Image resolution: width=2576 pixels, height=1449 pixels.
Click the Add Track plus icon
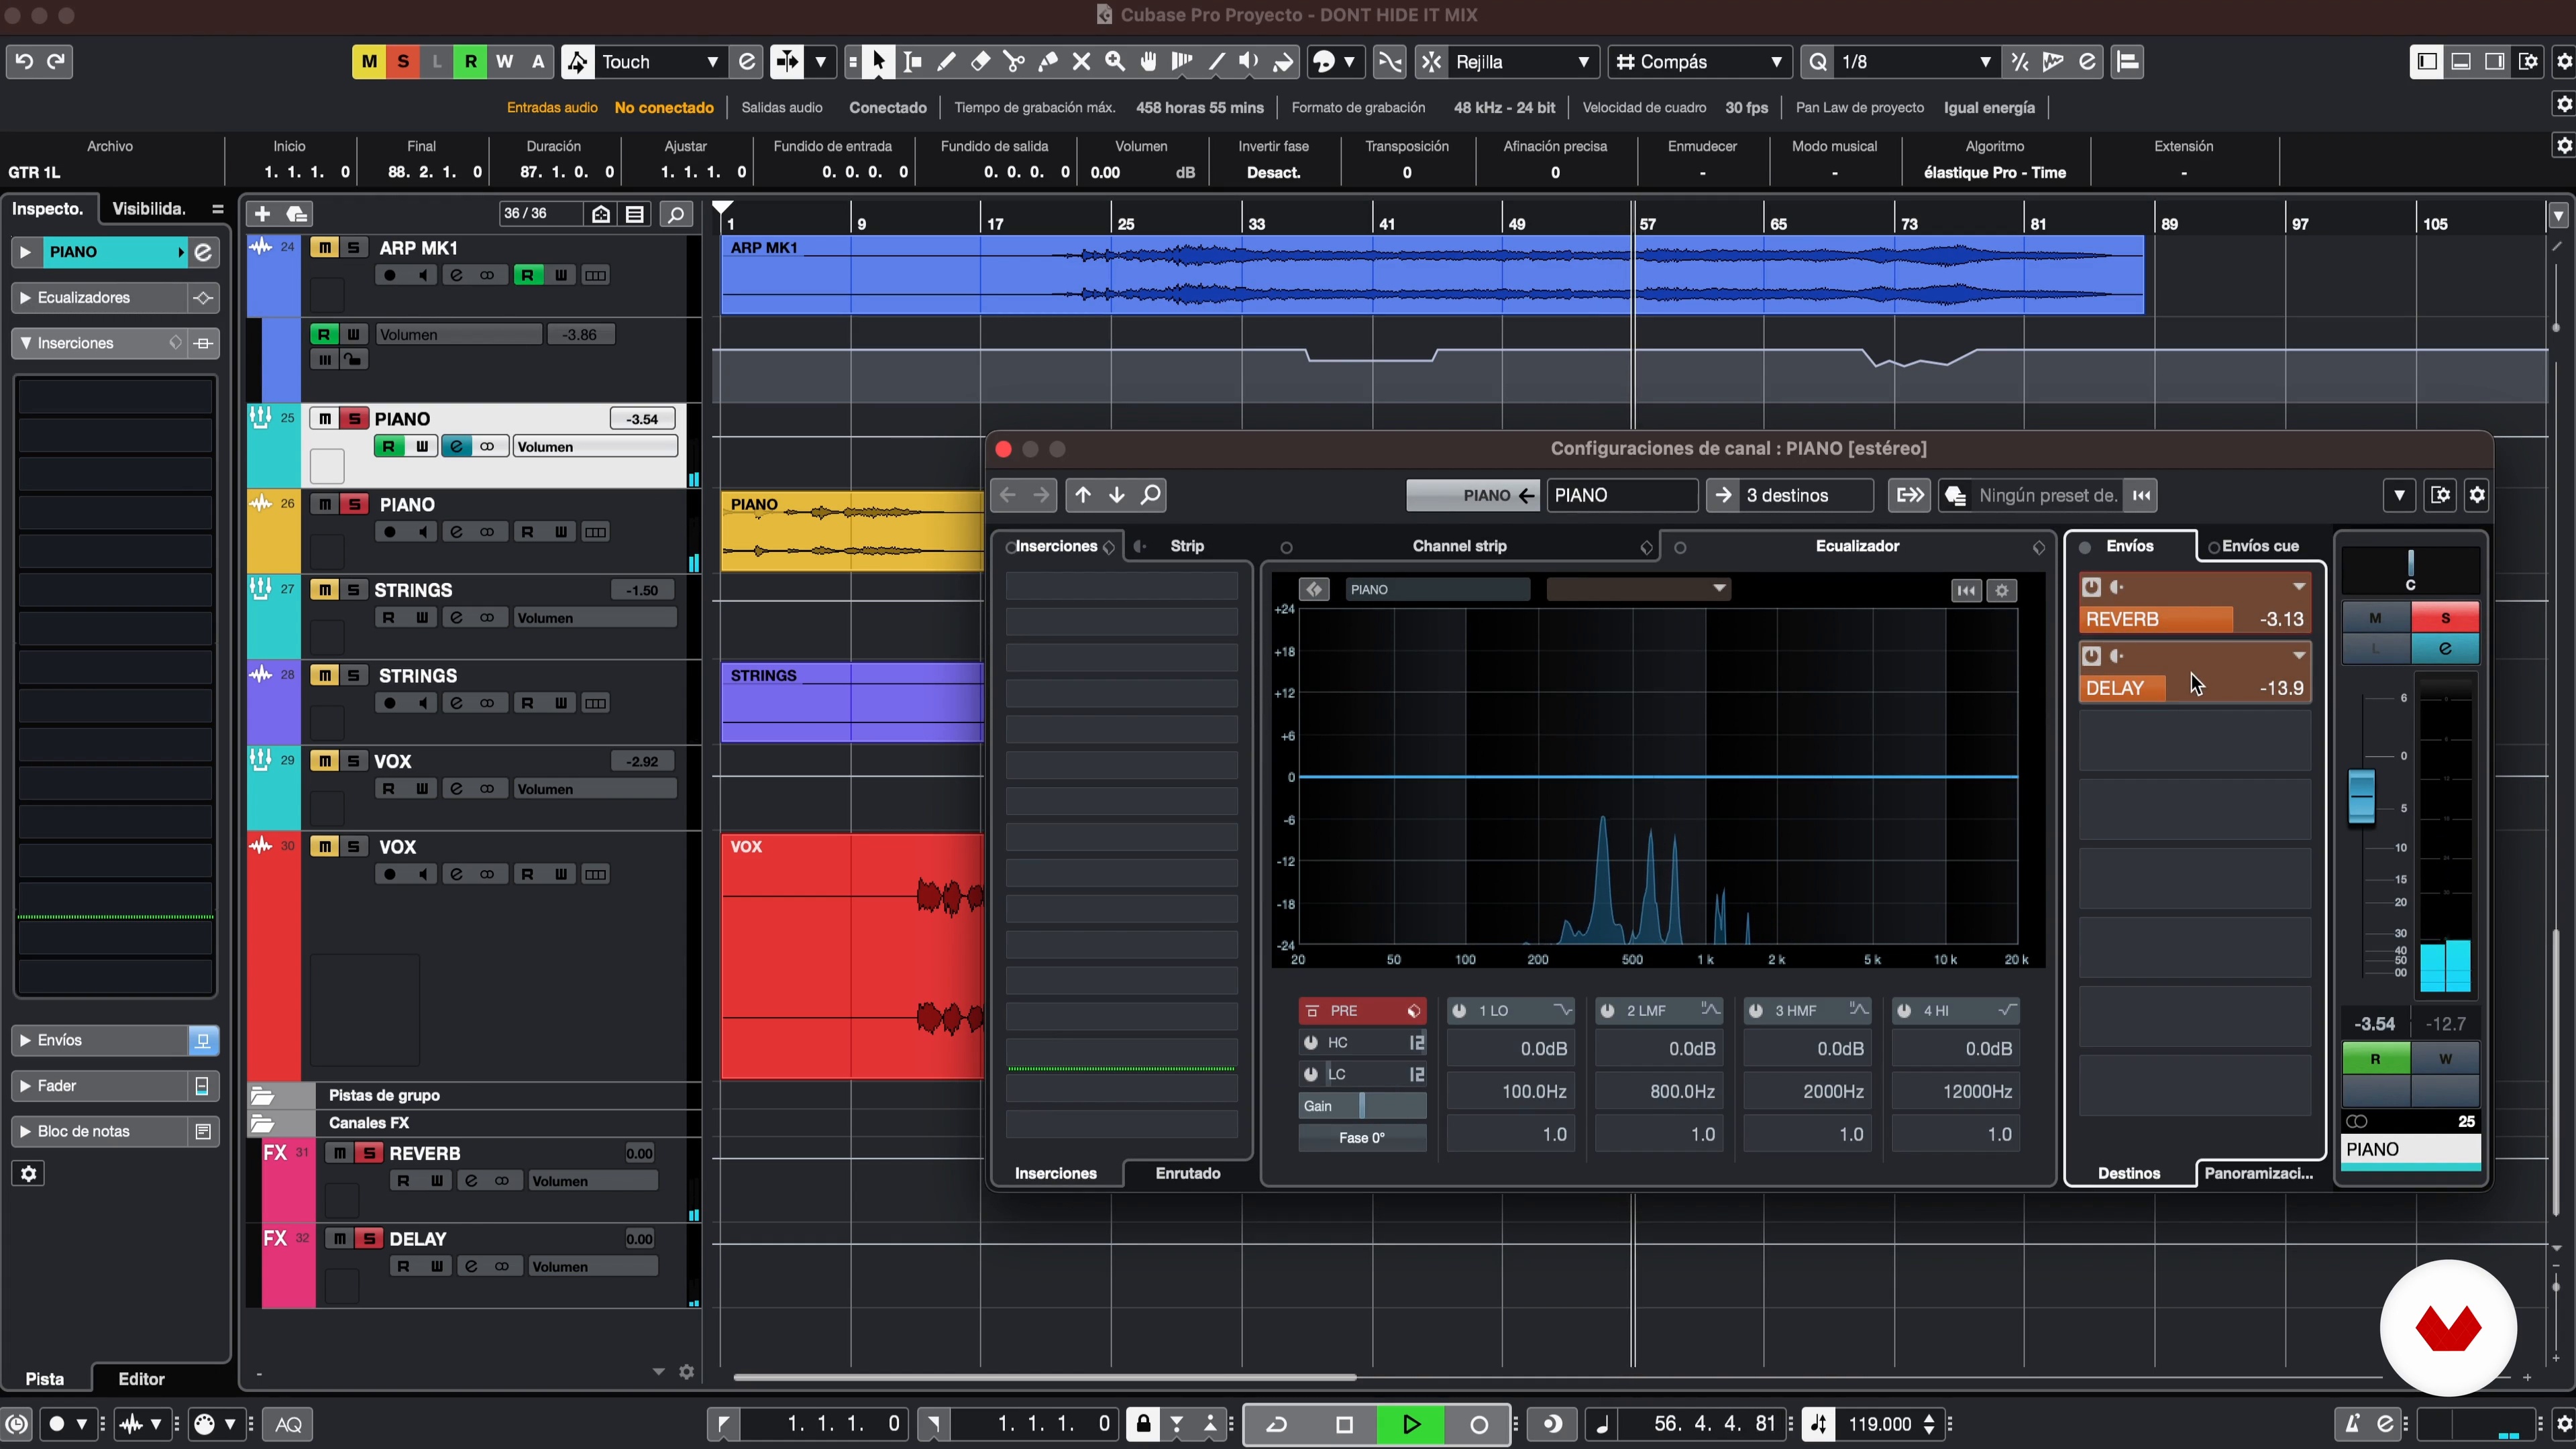(262, 213)
